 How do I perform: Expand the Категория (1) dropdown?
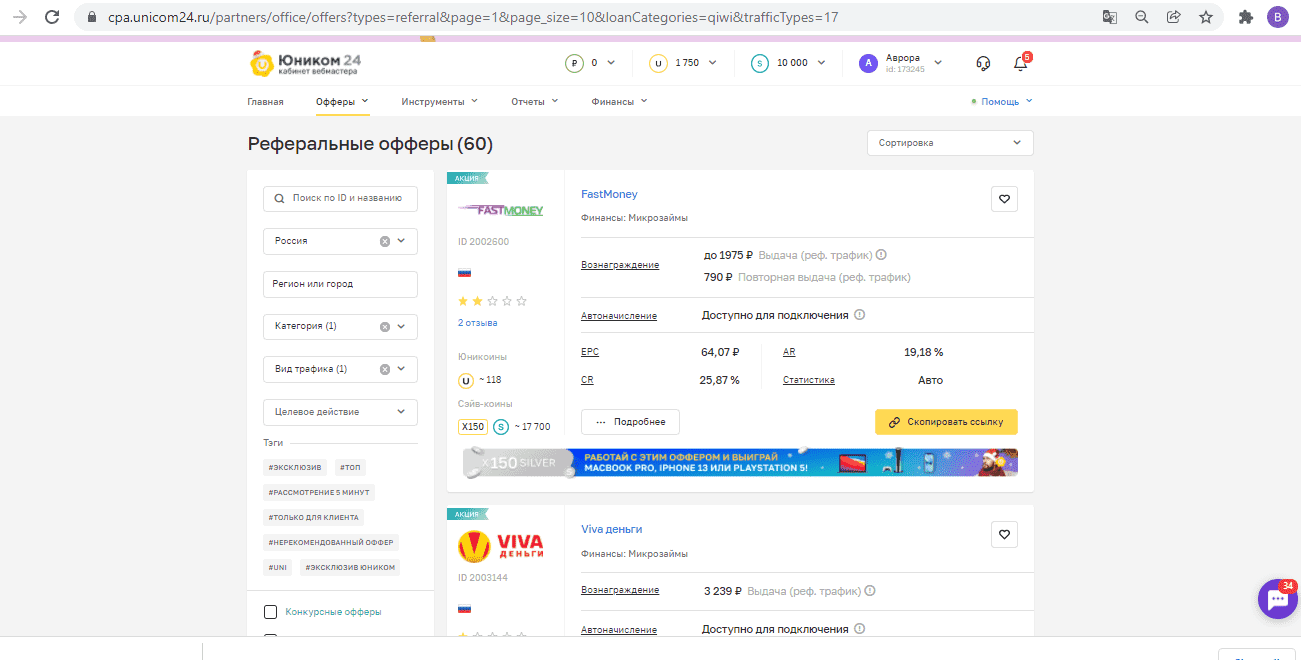tap(401, 326)
